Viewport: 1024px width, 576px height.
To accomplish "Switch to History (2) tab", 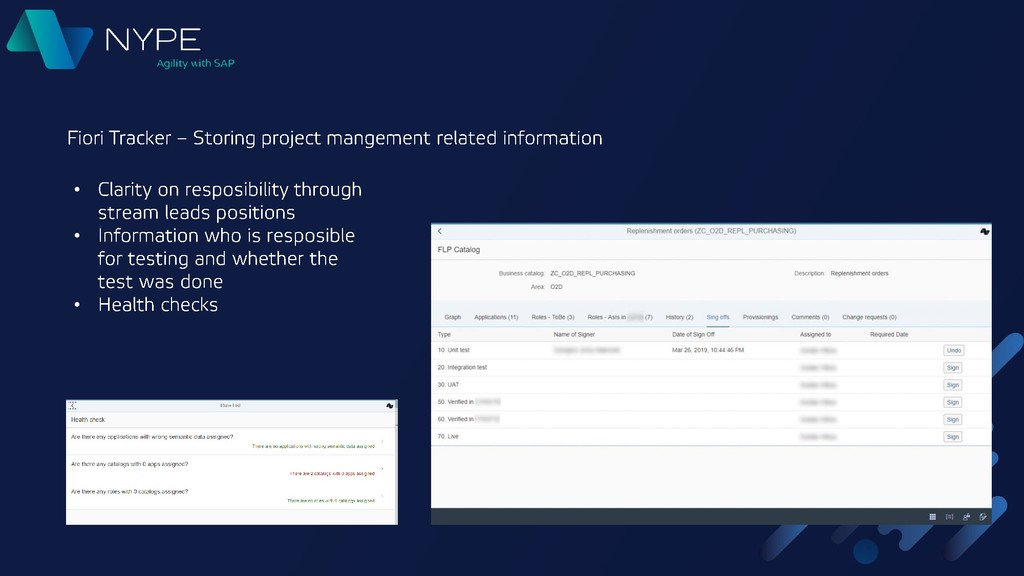I will tap(679, 317).
